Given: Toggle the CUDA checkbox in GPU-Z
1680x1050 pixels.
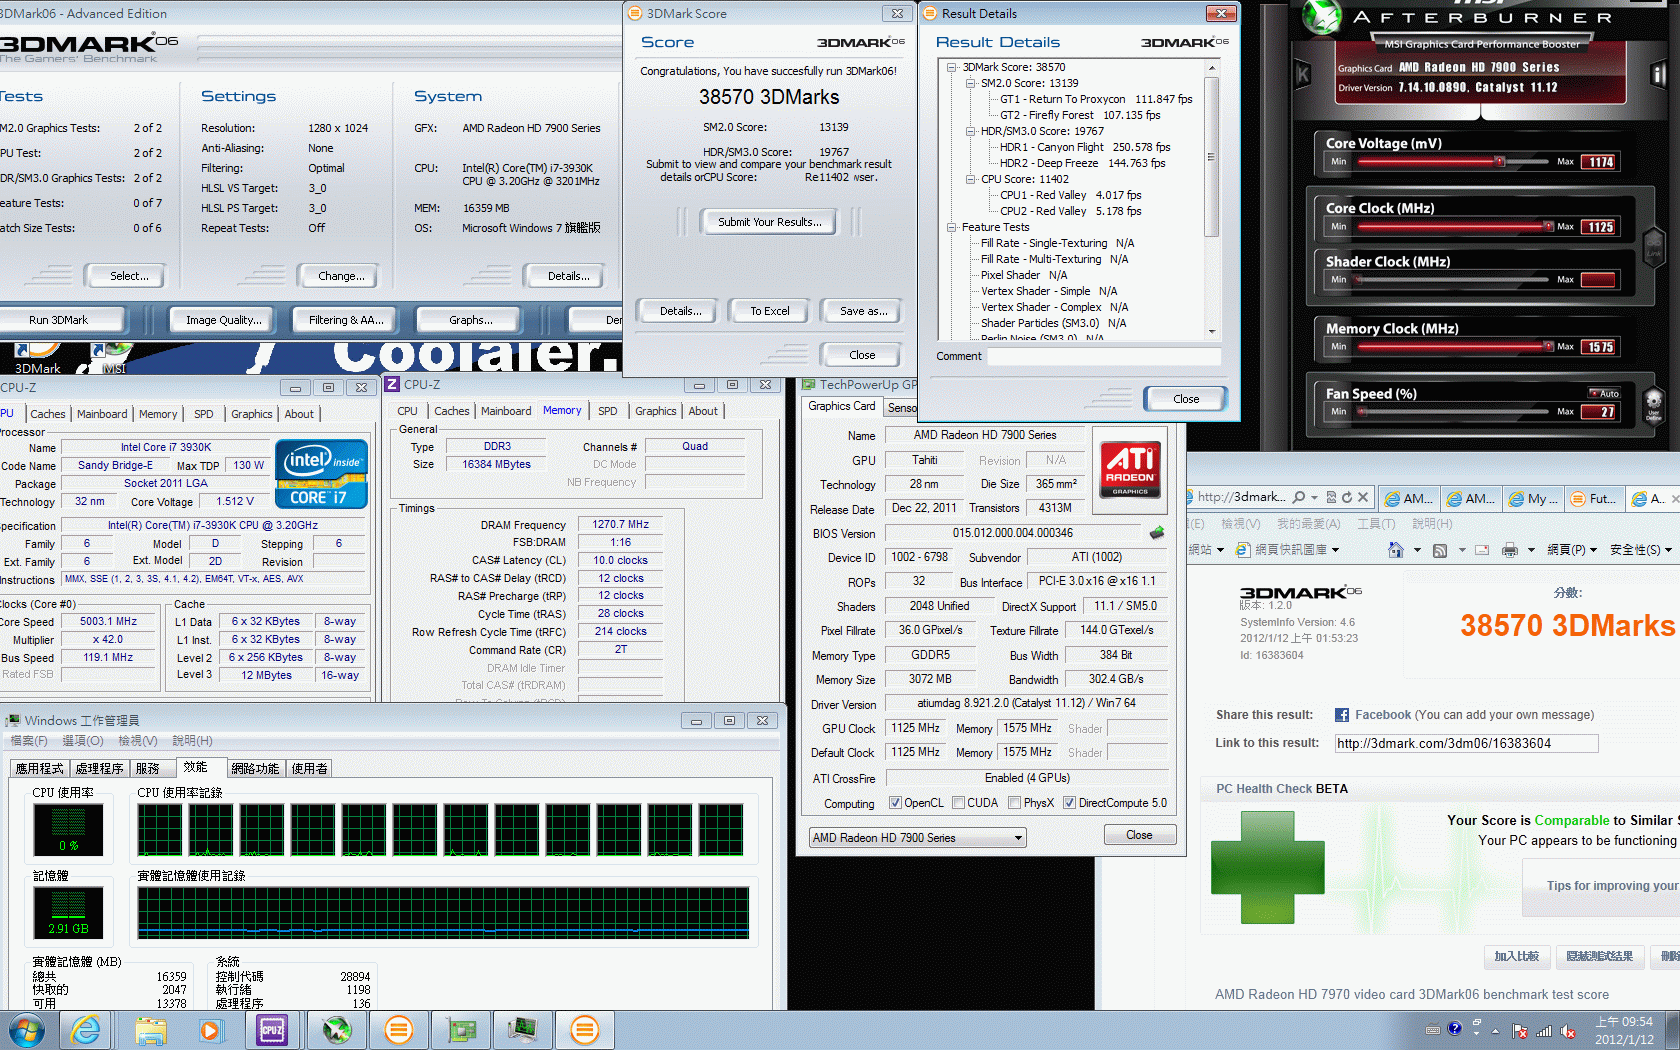Looking at the screenshot, I should 959,803.
